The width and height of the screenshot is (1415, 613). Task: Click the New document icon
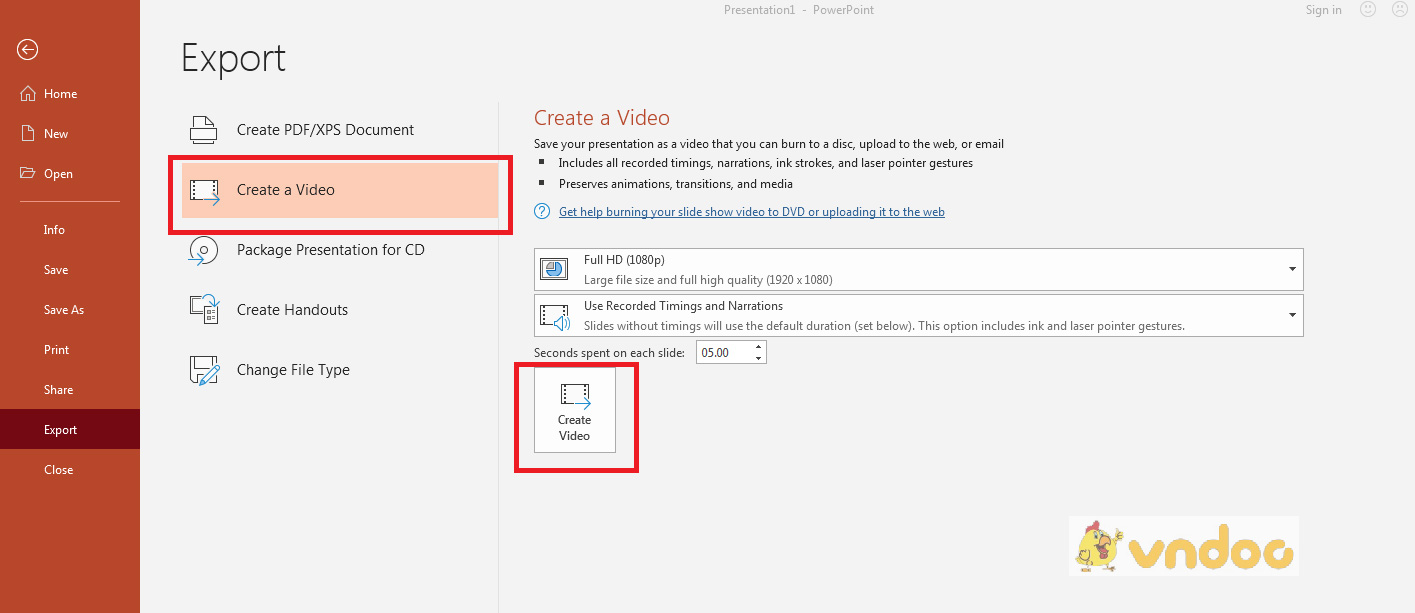pos(27,133)
